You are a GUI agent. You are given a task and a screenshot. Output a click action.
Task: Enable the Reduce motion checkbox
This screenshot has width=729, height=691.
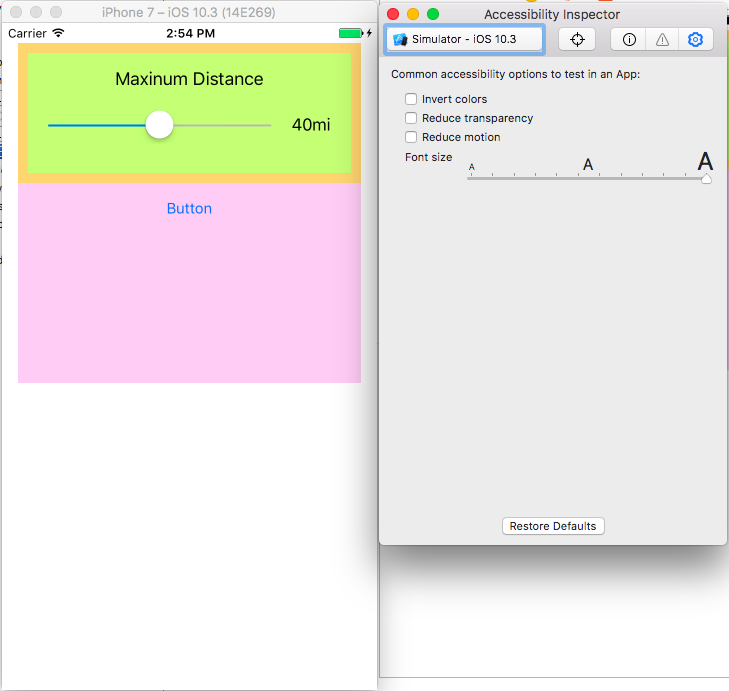[411, 137]
